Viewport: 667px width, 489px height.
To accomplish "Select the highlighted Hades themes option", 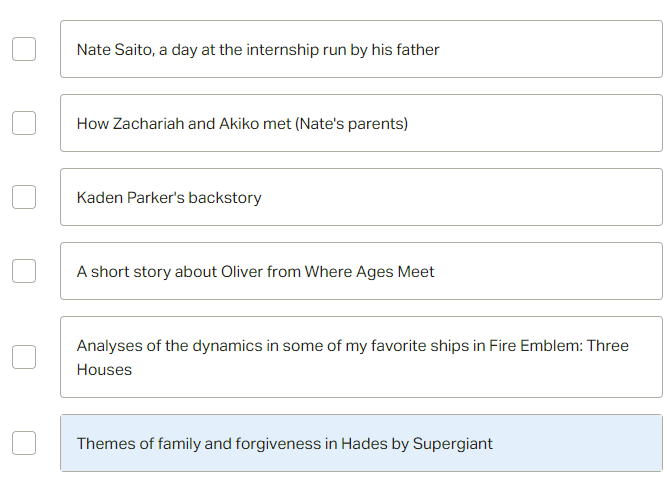I will coord(361,443).
